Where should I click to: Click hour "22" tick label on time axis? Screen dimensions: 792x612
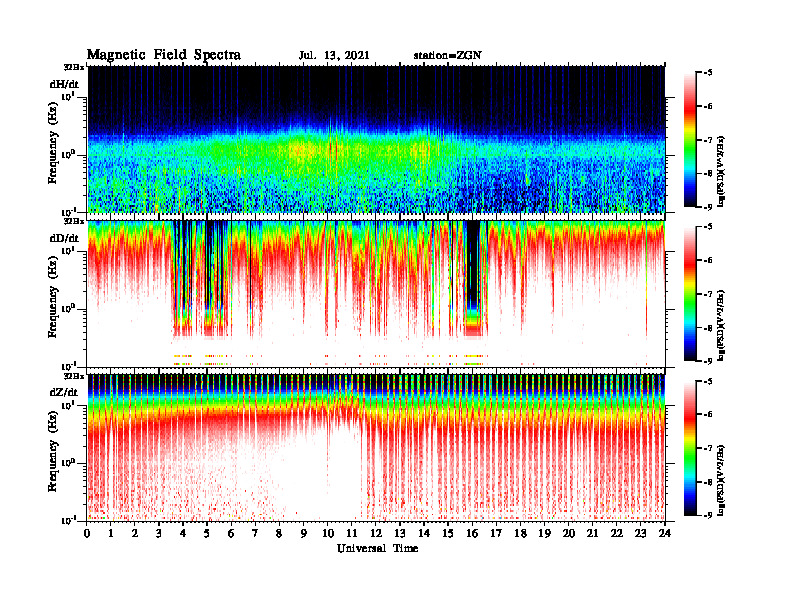[617, 533]
